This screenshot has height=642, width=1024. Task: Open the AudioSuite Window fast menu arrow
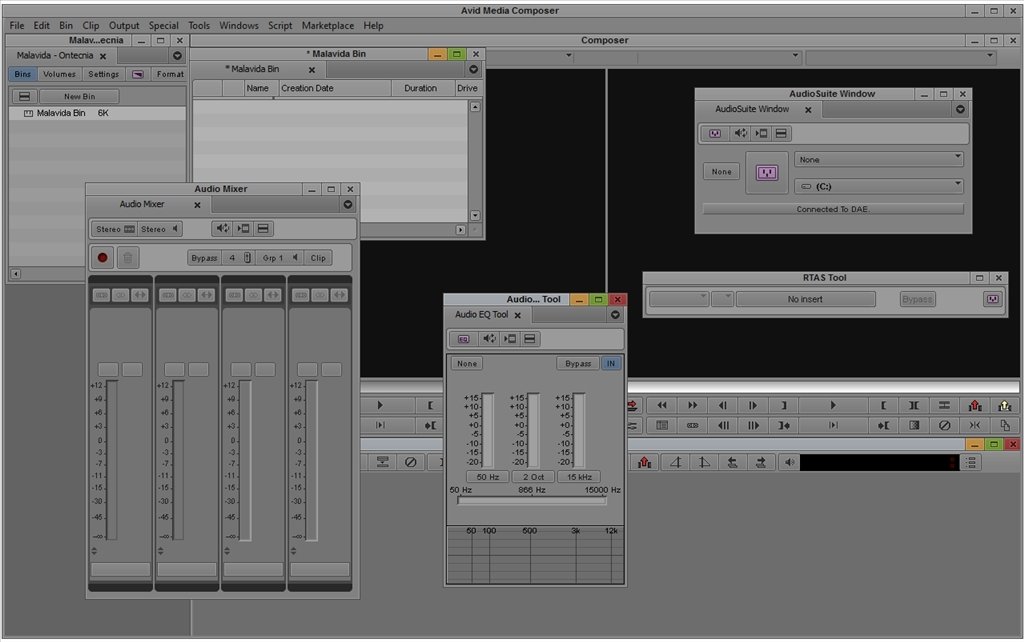click(960, 109)
